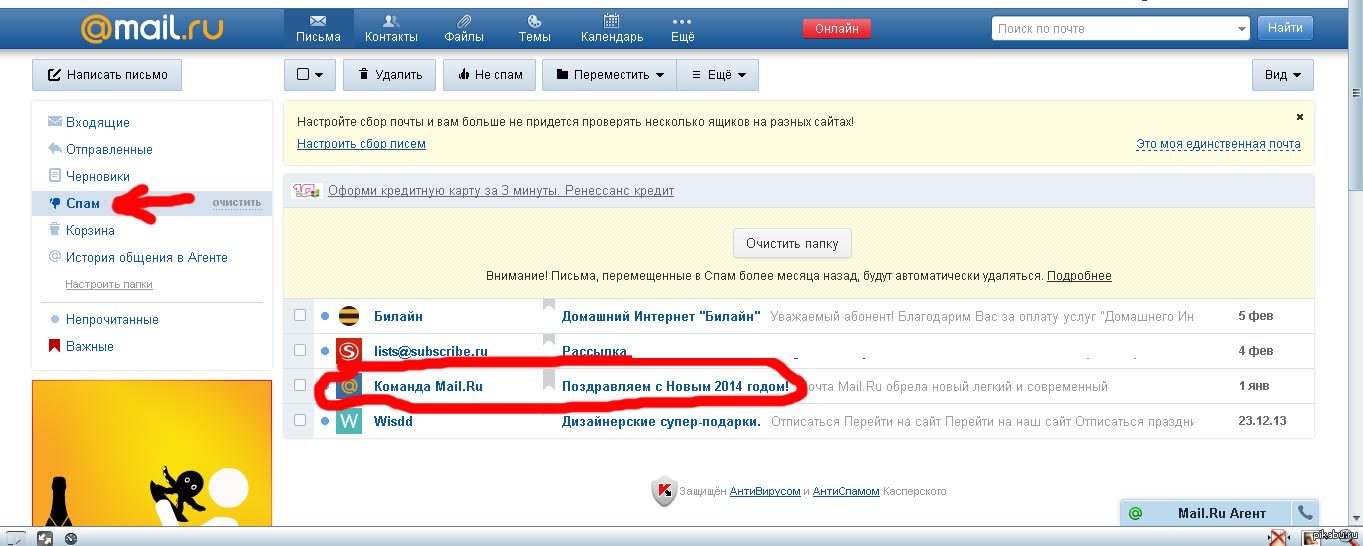The image size is (1363, 546).
Task: Show Непрочитанные messages
Action: tap(112, 319)
